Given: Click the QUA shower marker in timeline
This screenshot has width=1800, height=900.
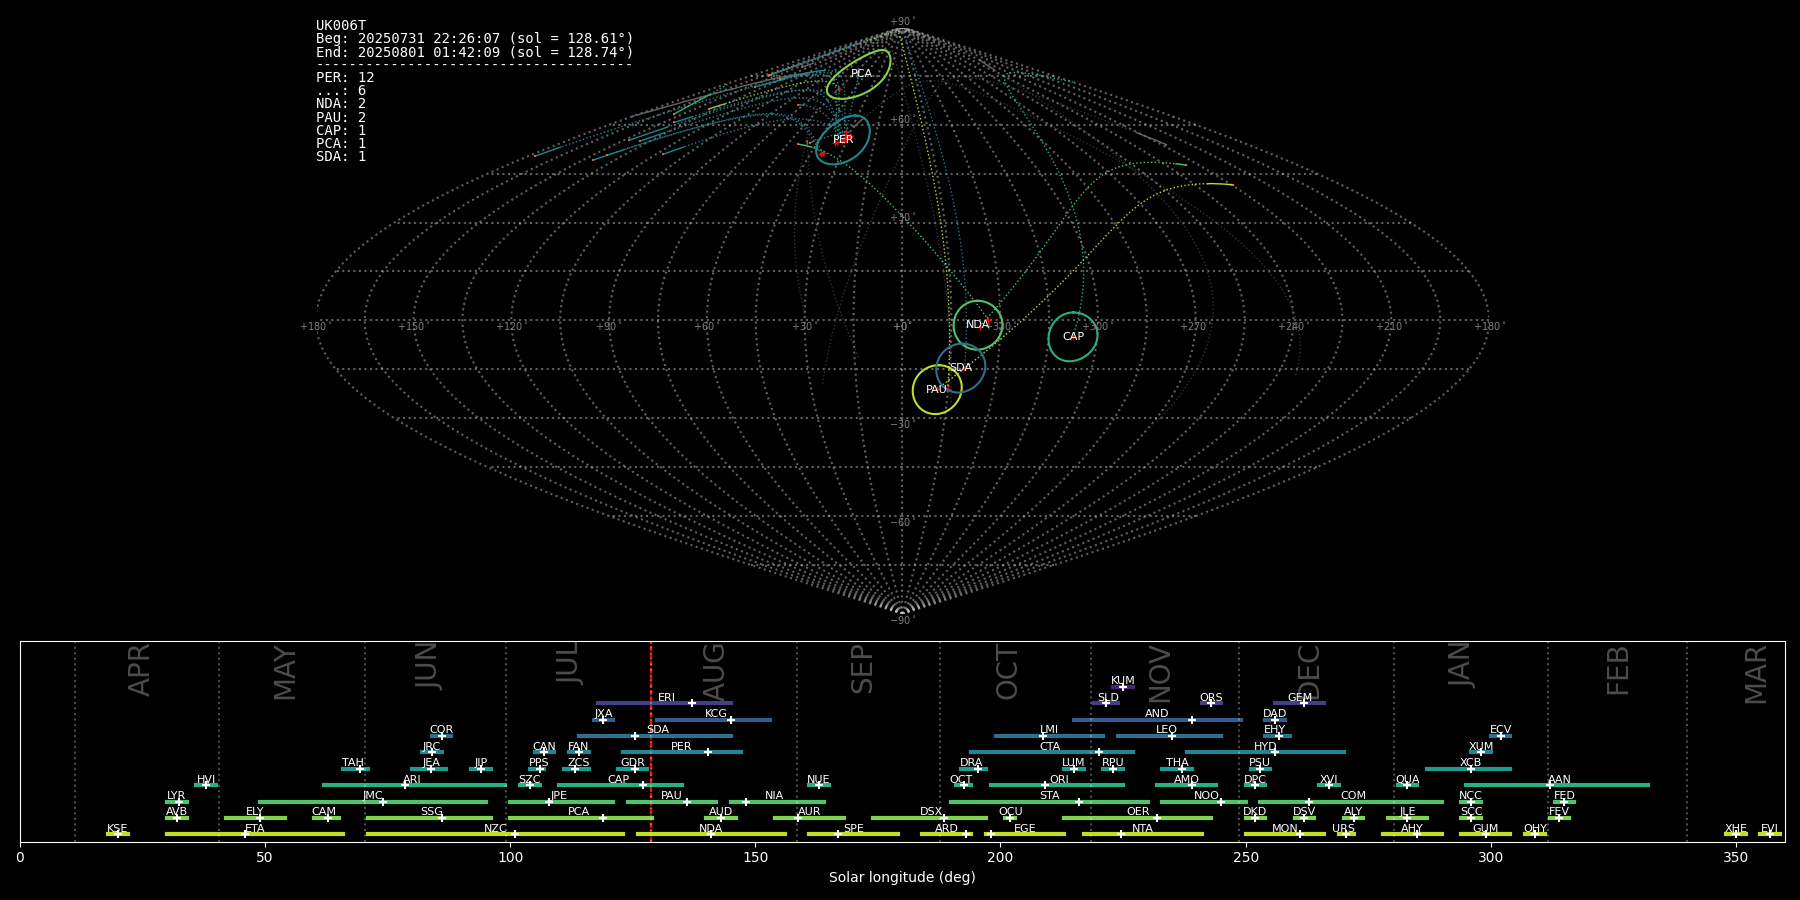Looking at the screenshot, I should (x=1407, y=785).
